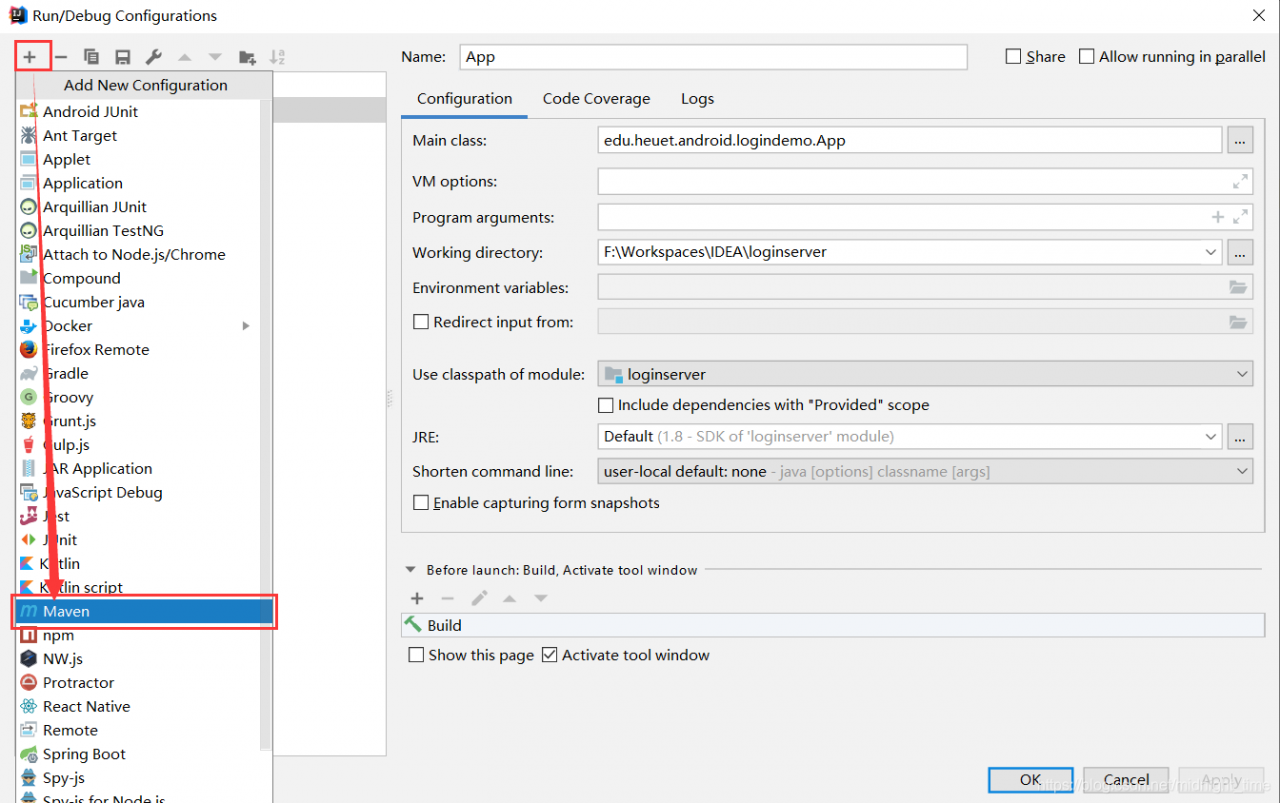This screenshot has height=803, width=1280.
Task: Select Maven configuration type
Action: tap(144, 611)
